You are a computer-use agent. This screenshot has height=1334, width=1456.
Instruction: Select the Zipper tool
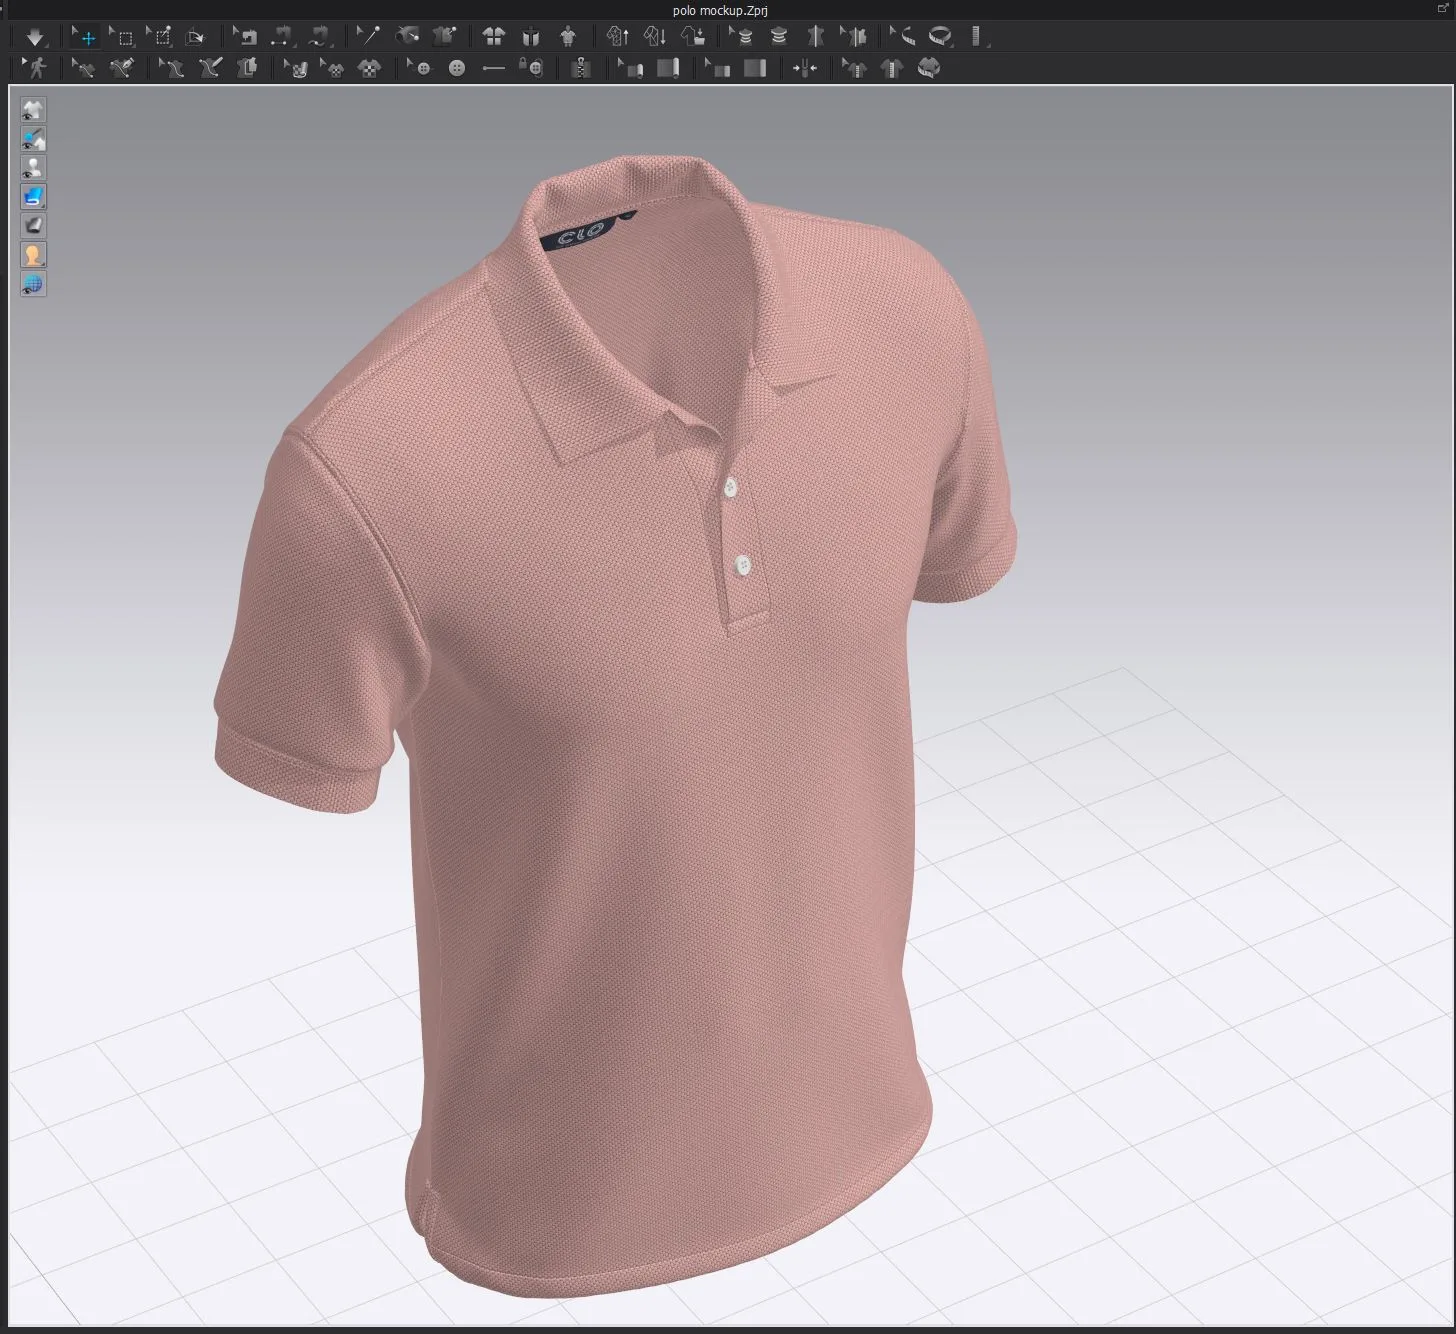581,68
